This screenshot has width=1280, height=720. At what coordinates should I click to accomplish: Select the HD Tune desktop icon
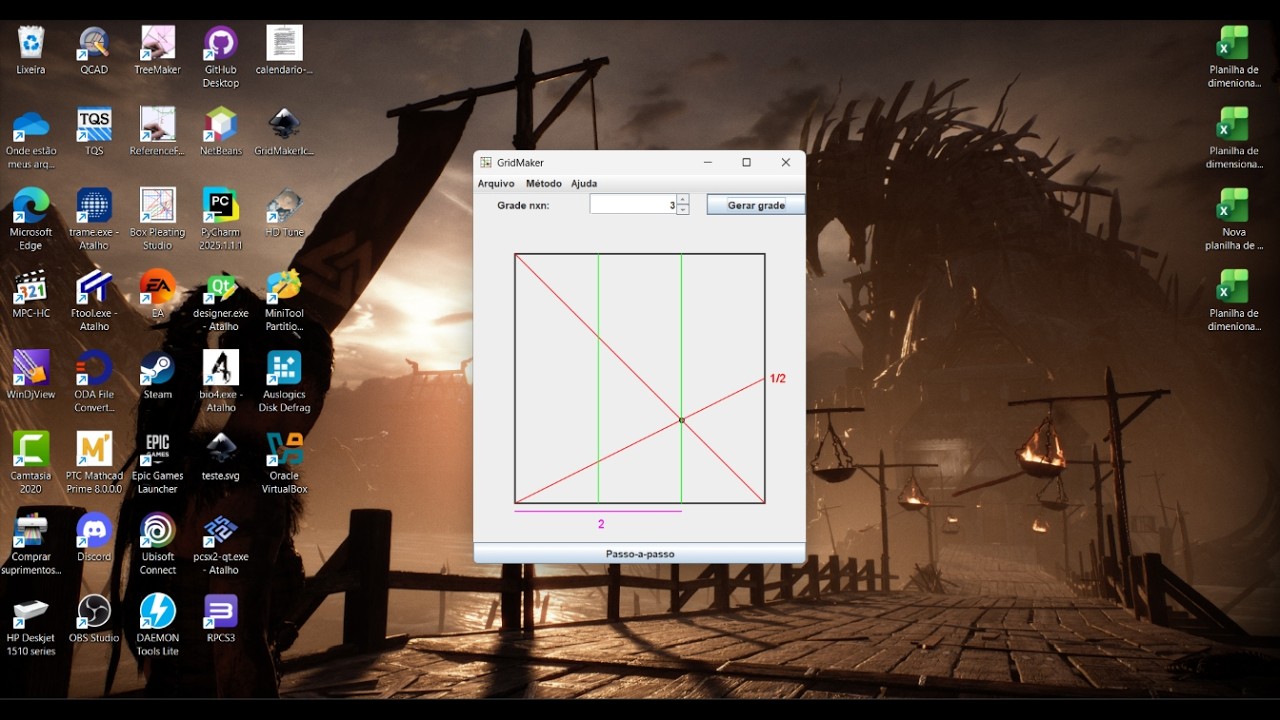click(x=284, y=212)
